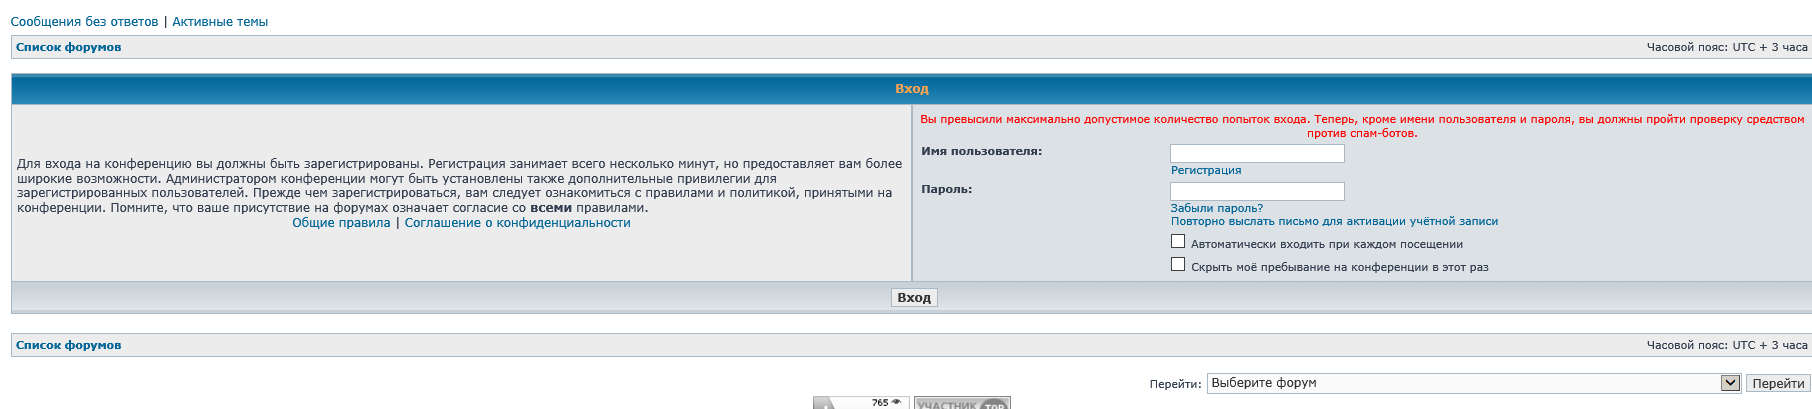This screenshot has width=1812, height=409.
Task: Click into the «Пароль» field
Action: point(1257,191)
